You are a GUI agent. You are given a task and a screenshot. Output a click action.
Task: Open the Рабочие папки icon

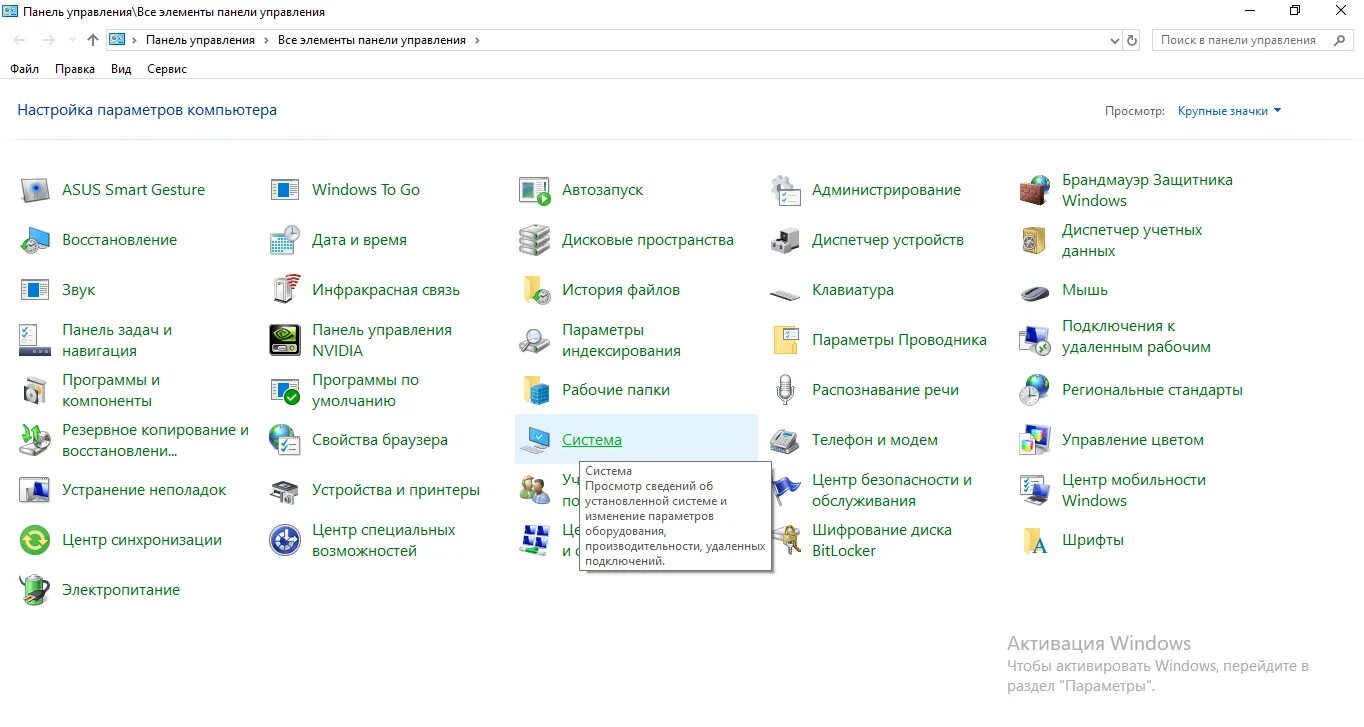pos(535,390)
